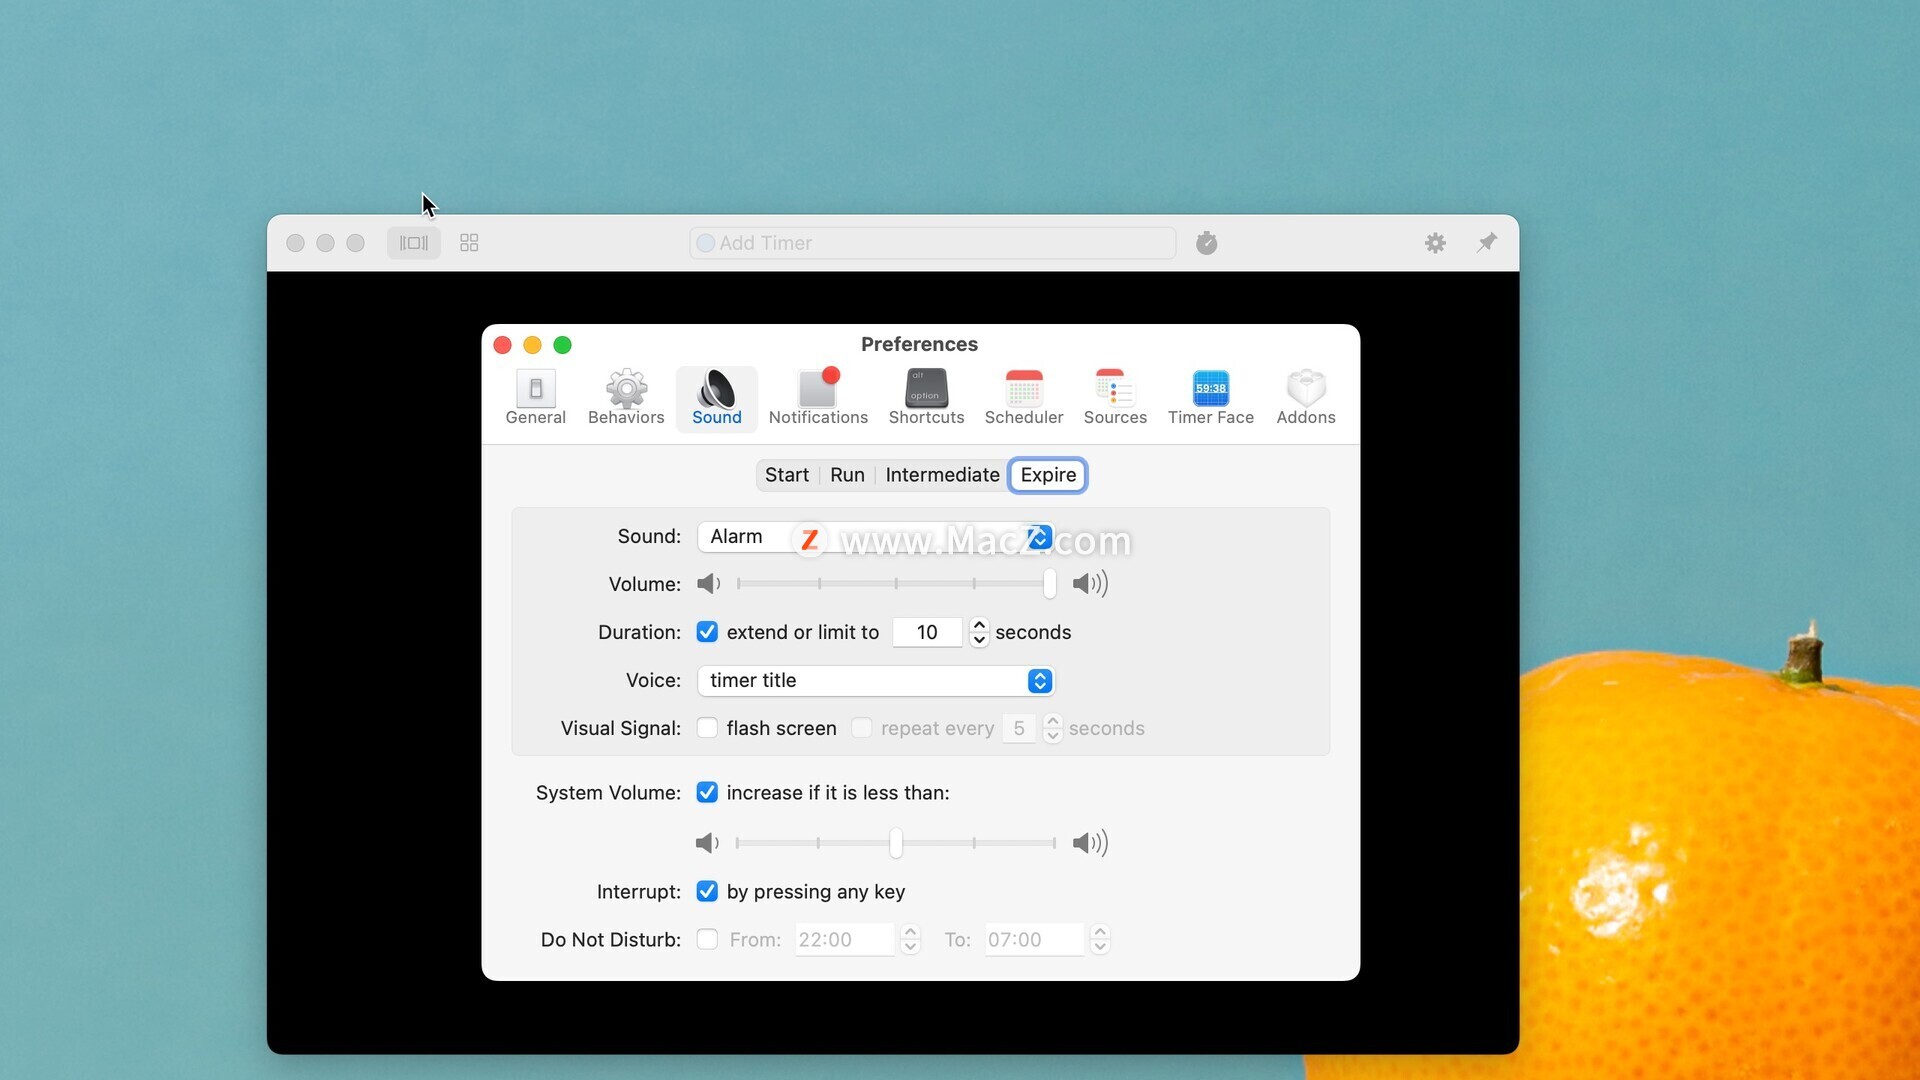Open the Notifications preferences pane

pyautogui.click(x=818, y=398)
